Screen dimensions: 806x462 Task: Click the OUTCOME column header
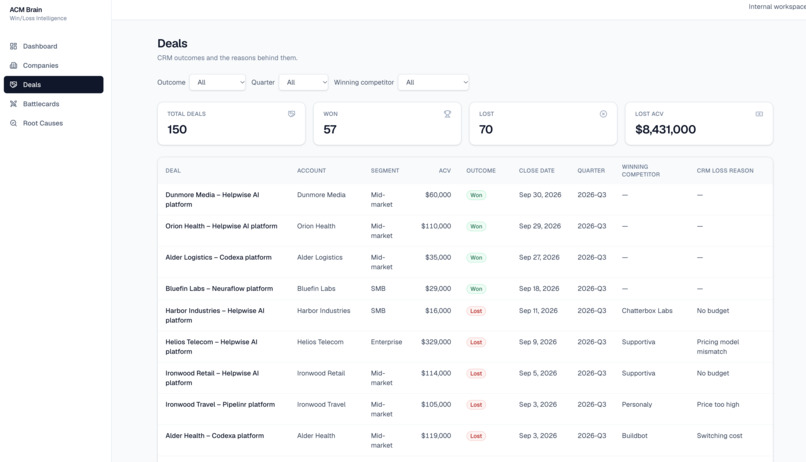[x=481, y=171]
